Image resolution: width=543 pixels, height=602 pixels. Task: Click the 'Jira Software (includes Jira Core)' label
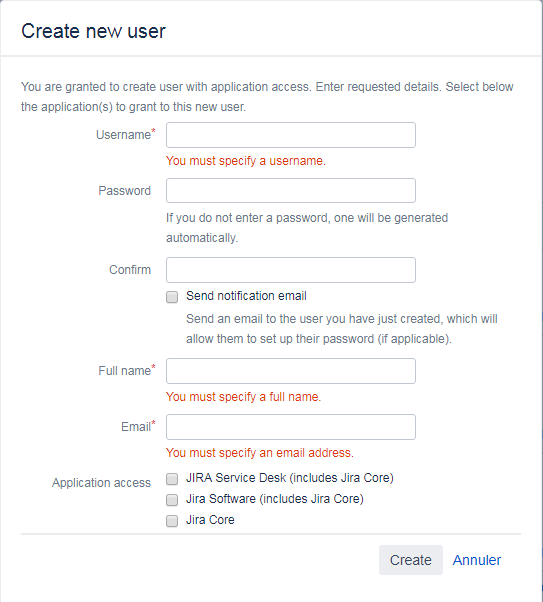275,499
